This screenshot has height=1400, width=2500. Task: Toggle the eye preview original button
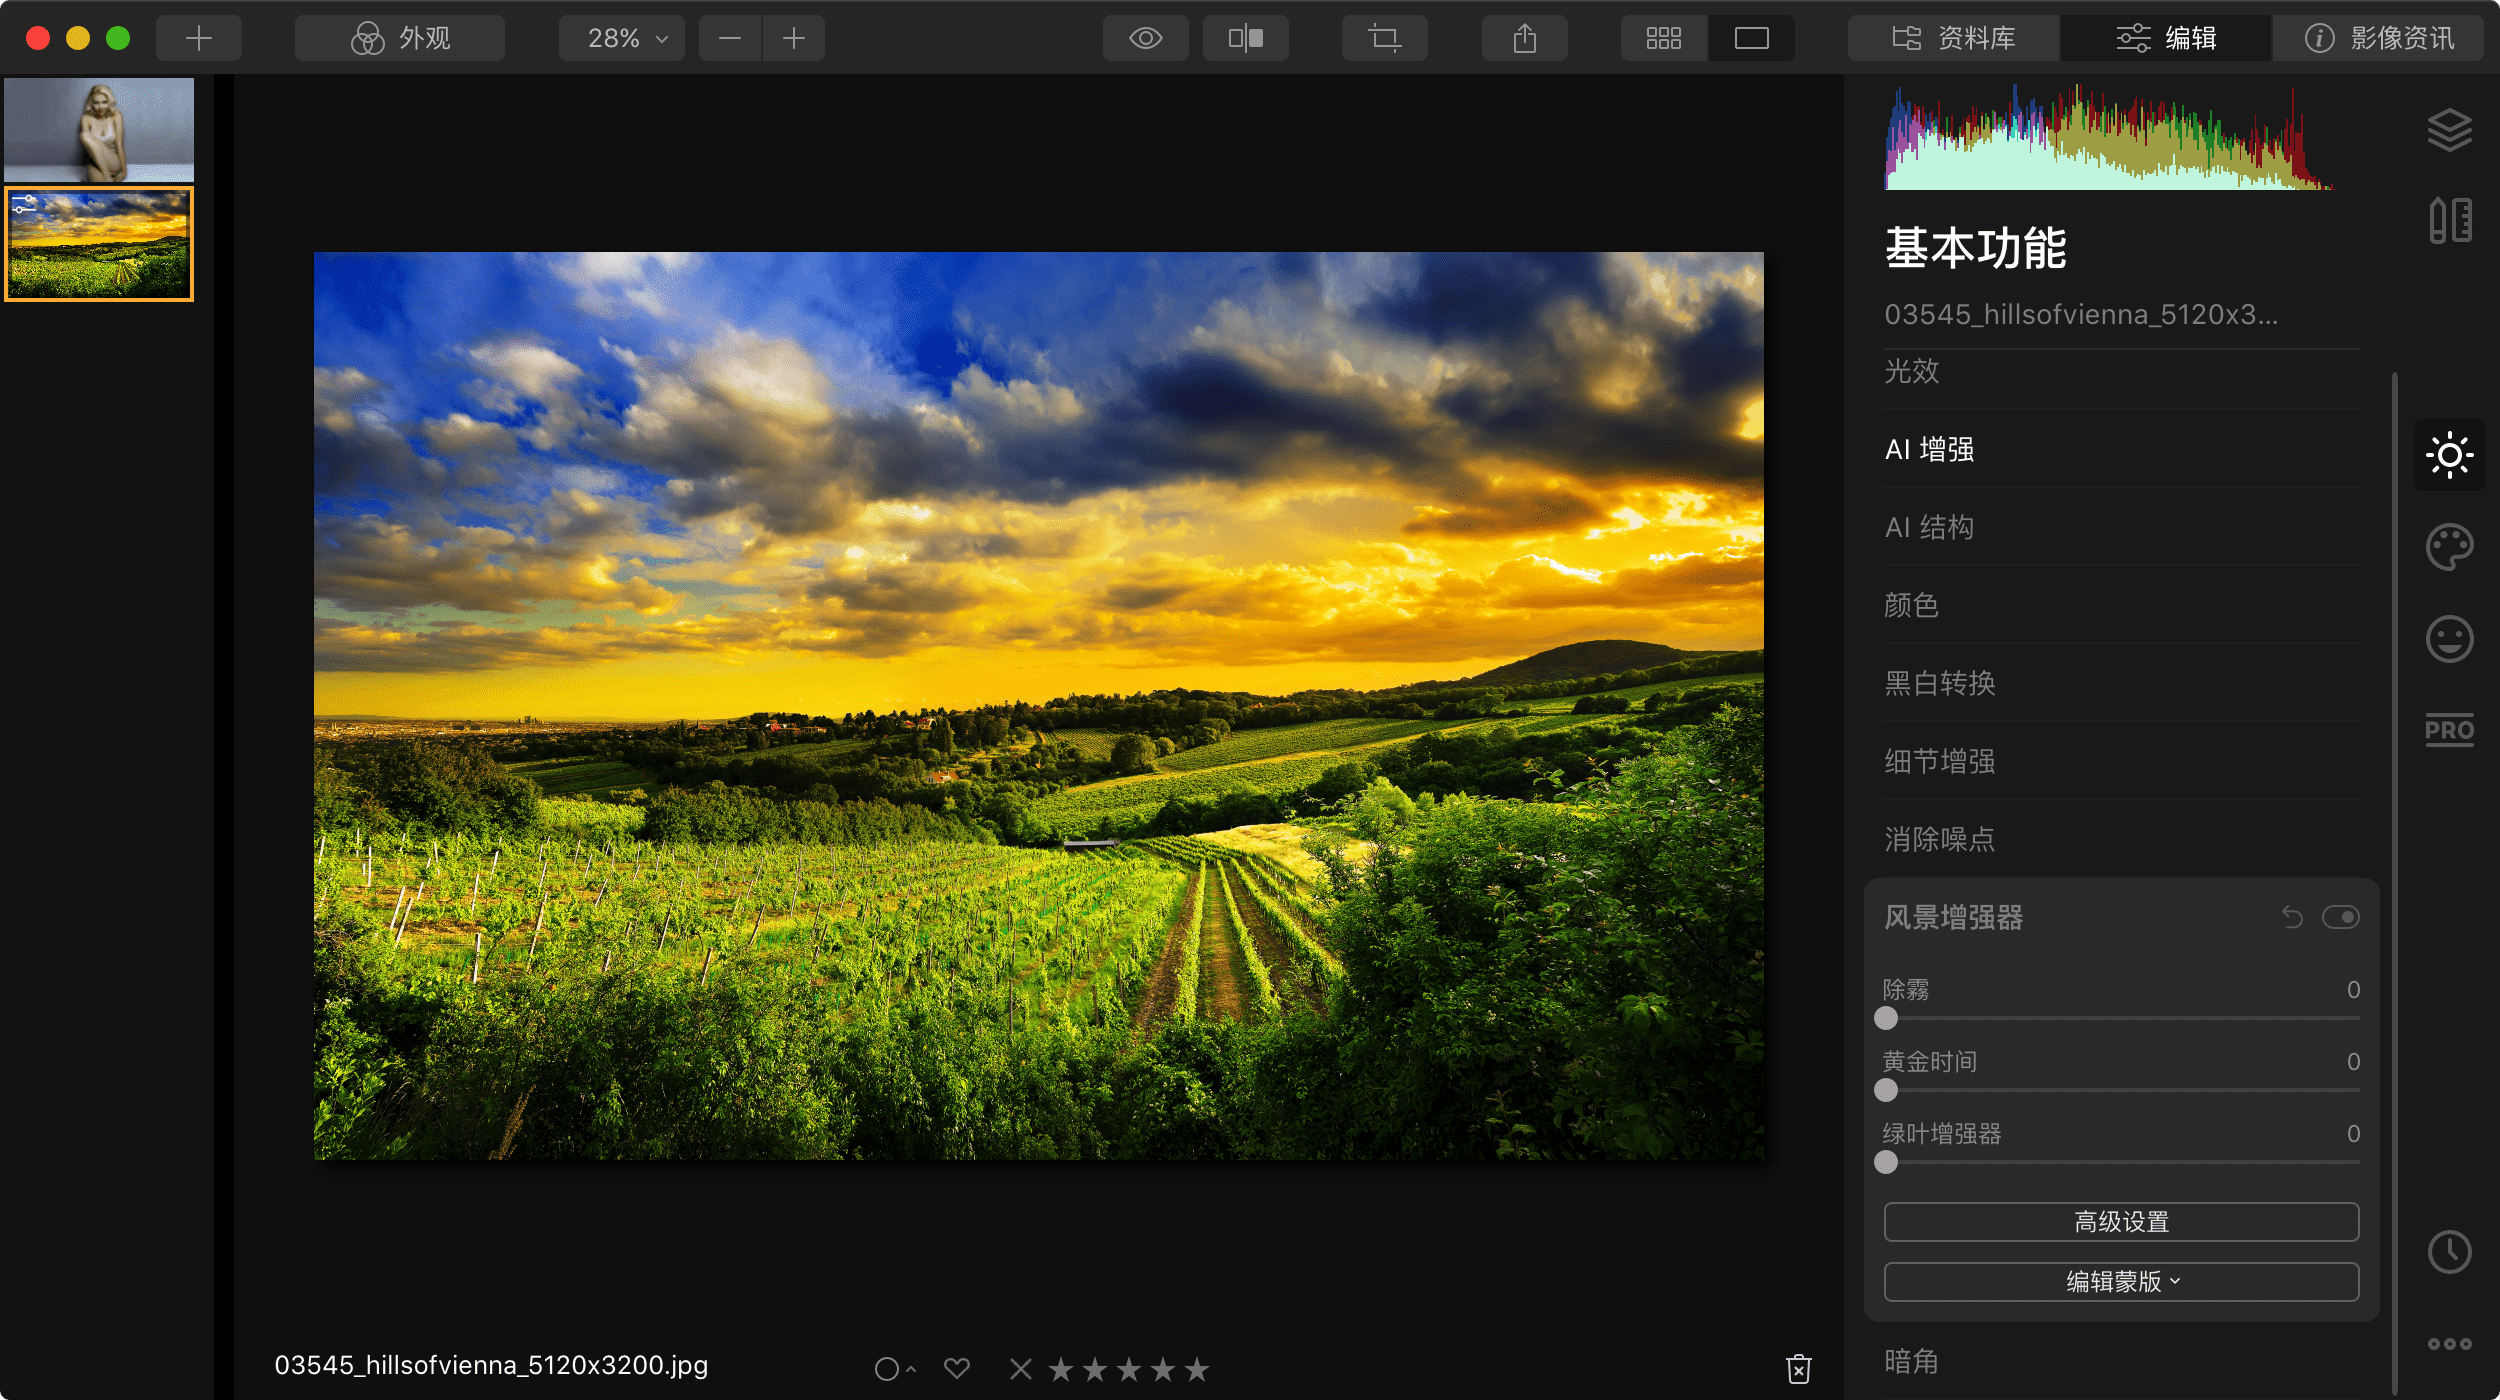(1146, 38)
